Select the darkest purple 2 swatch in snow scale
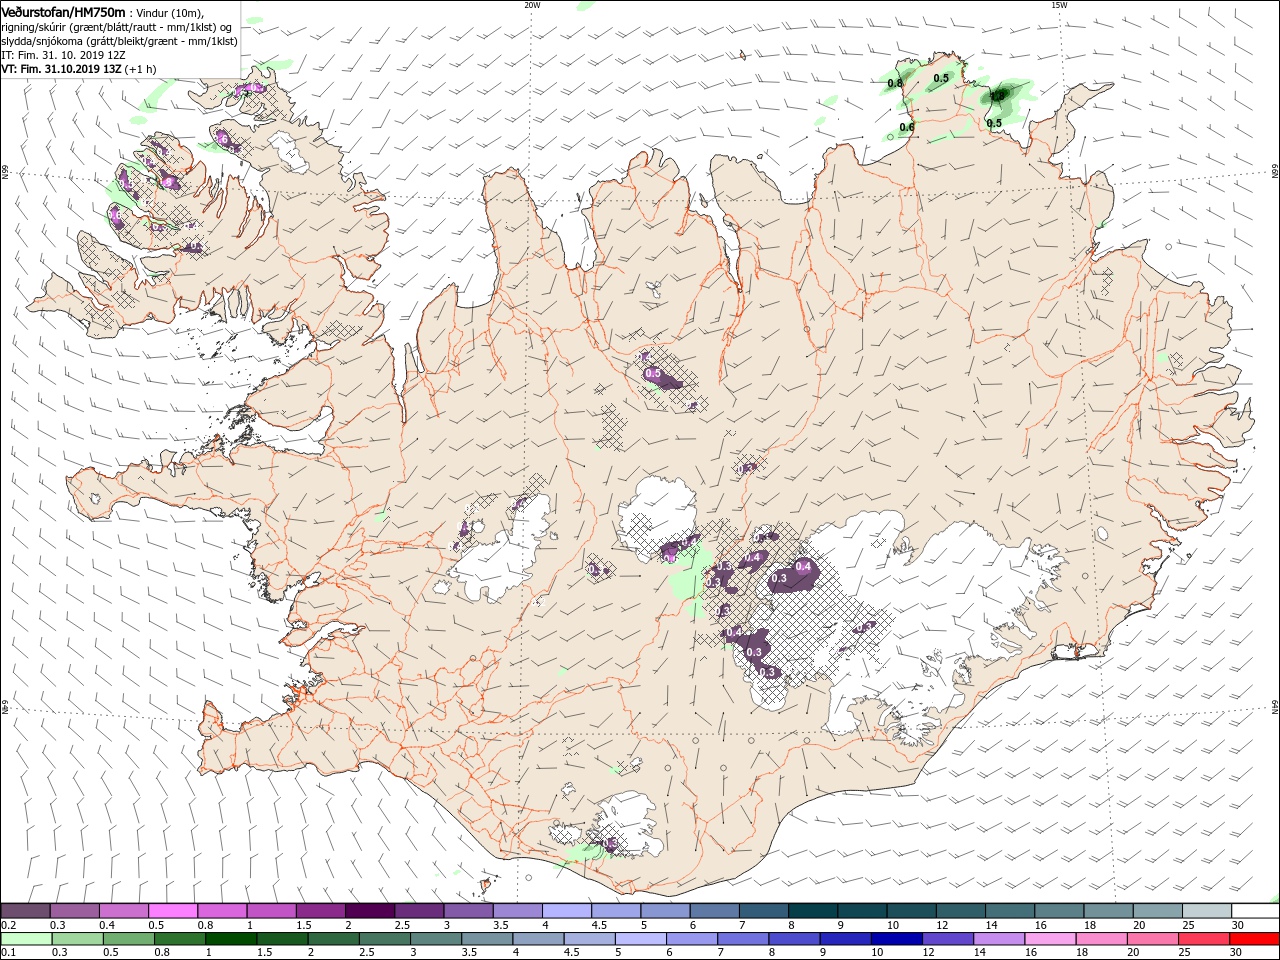This screenshot has height=960, width=1280. (370, 911)
